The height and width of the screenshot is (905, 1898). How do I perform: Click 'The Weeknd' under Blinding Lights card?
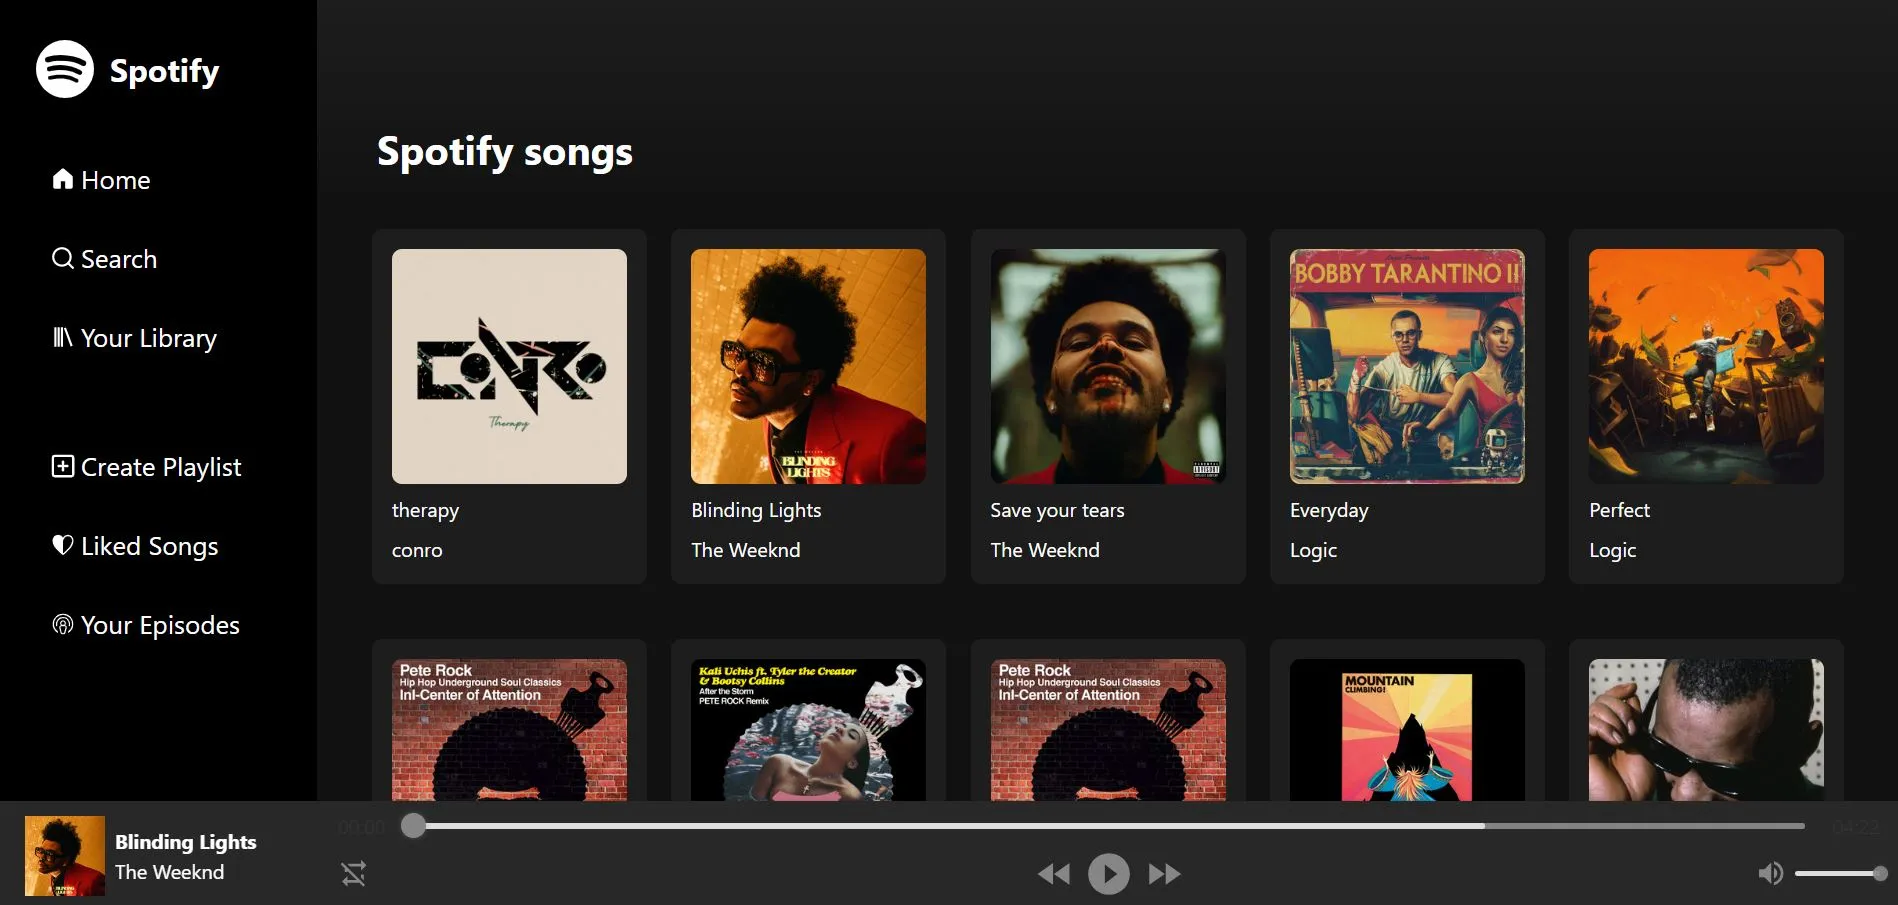point(746,550)
